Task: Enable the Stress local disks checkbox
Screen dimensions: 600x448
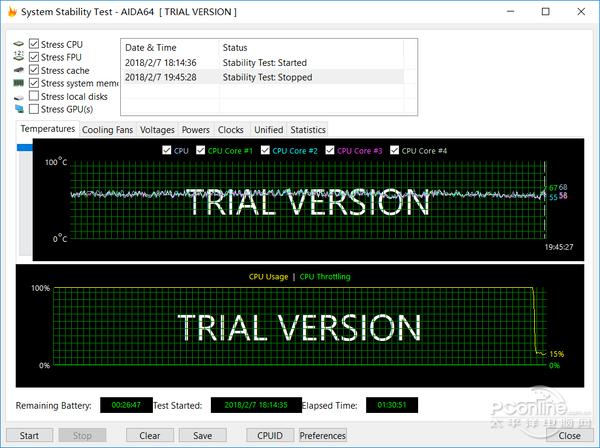Action: tap(34, 96)
